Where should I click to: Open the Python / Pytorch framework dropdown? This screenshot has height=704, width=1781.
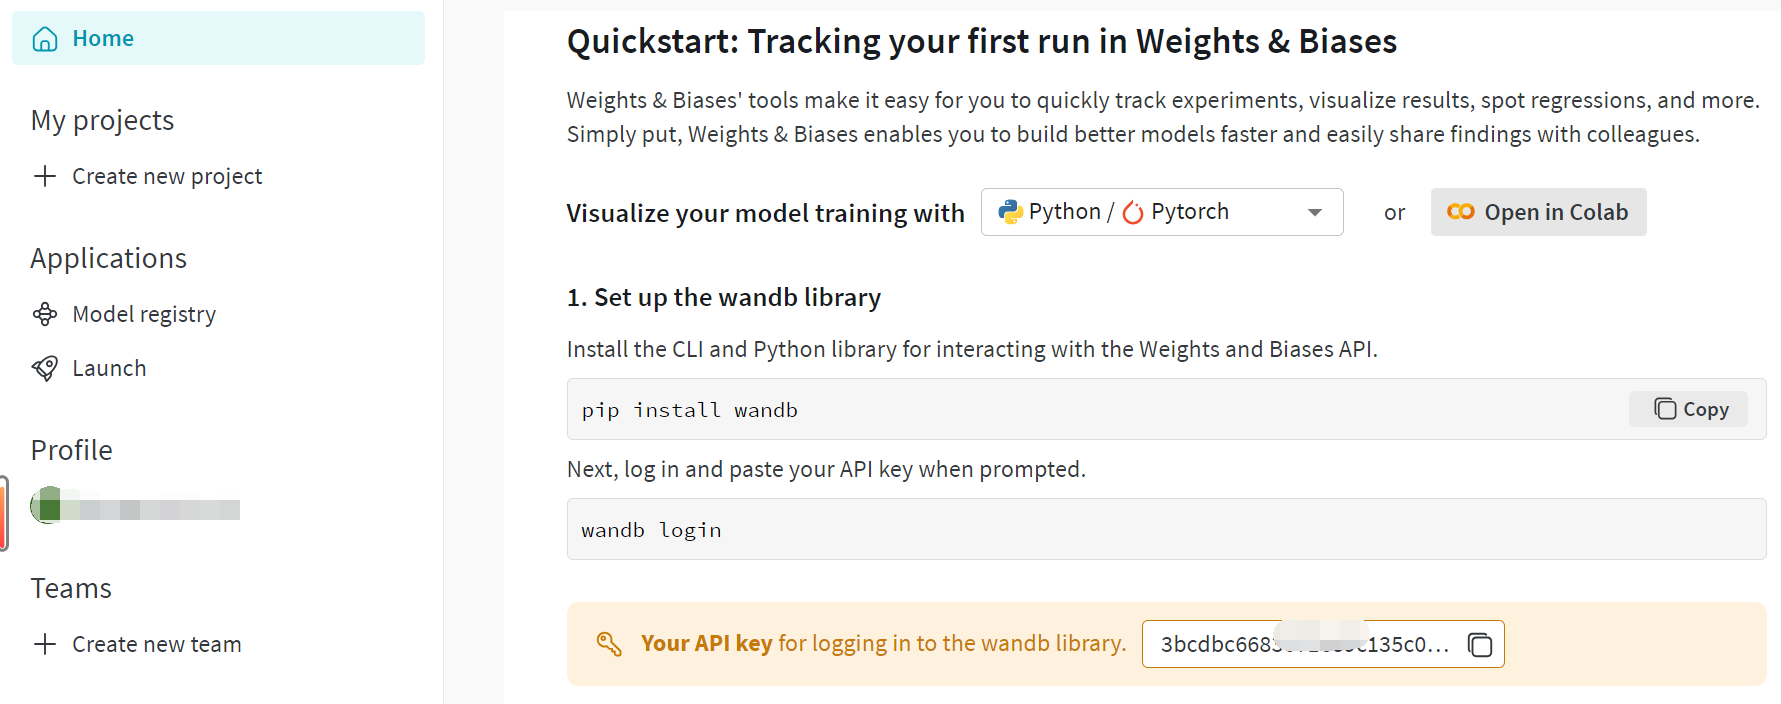click(1314, 211)
